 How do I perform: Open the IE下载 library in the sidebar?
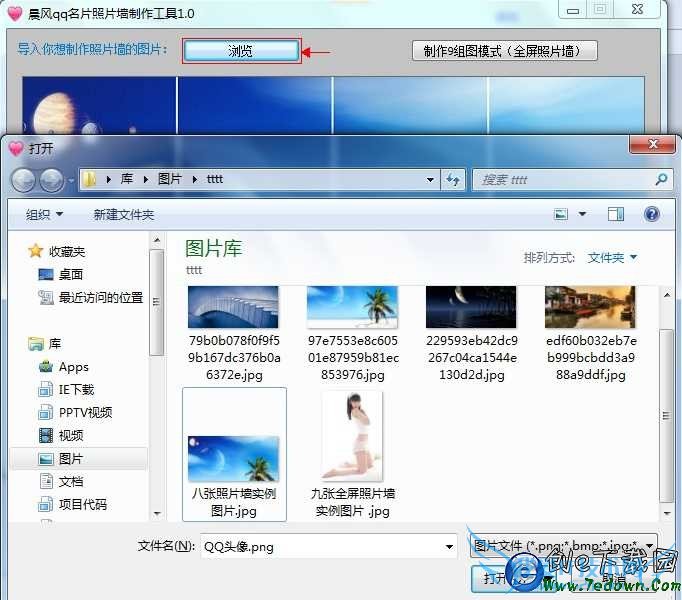point(77,390)
